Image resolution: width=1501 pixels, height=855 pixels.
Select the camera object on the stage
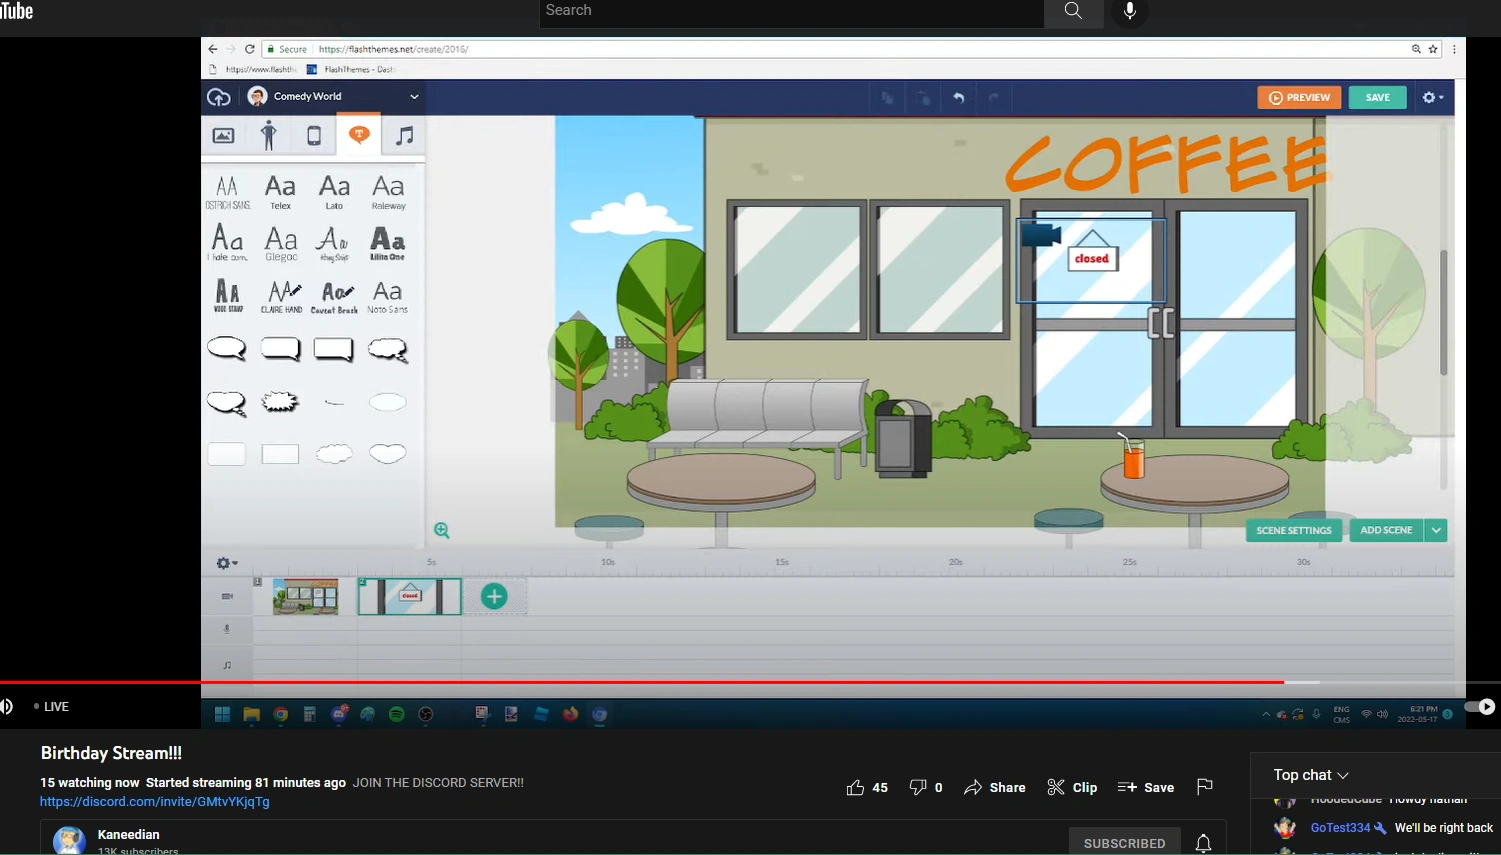pyautogui.click(x=1040, y=235)
